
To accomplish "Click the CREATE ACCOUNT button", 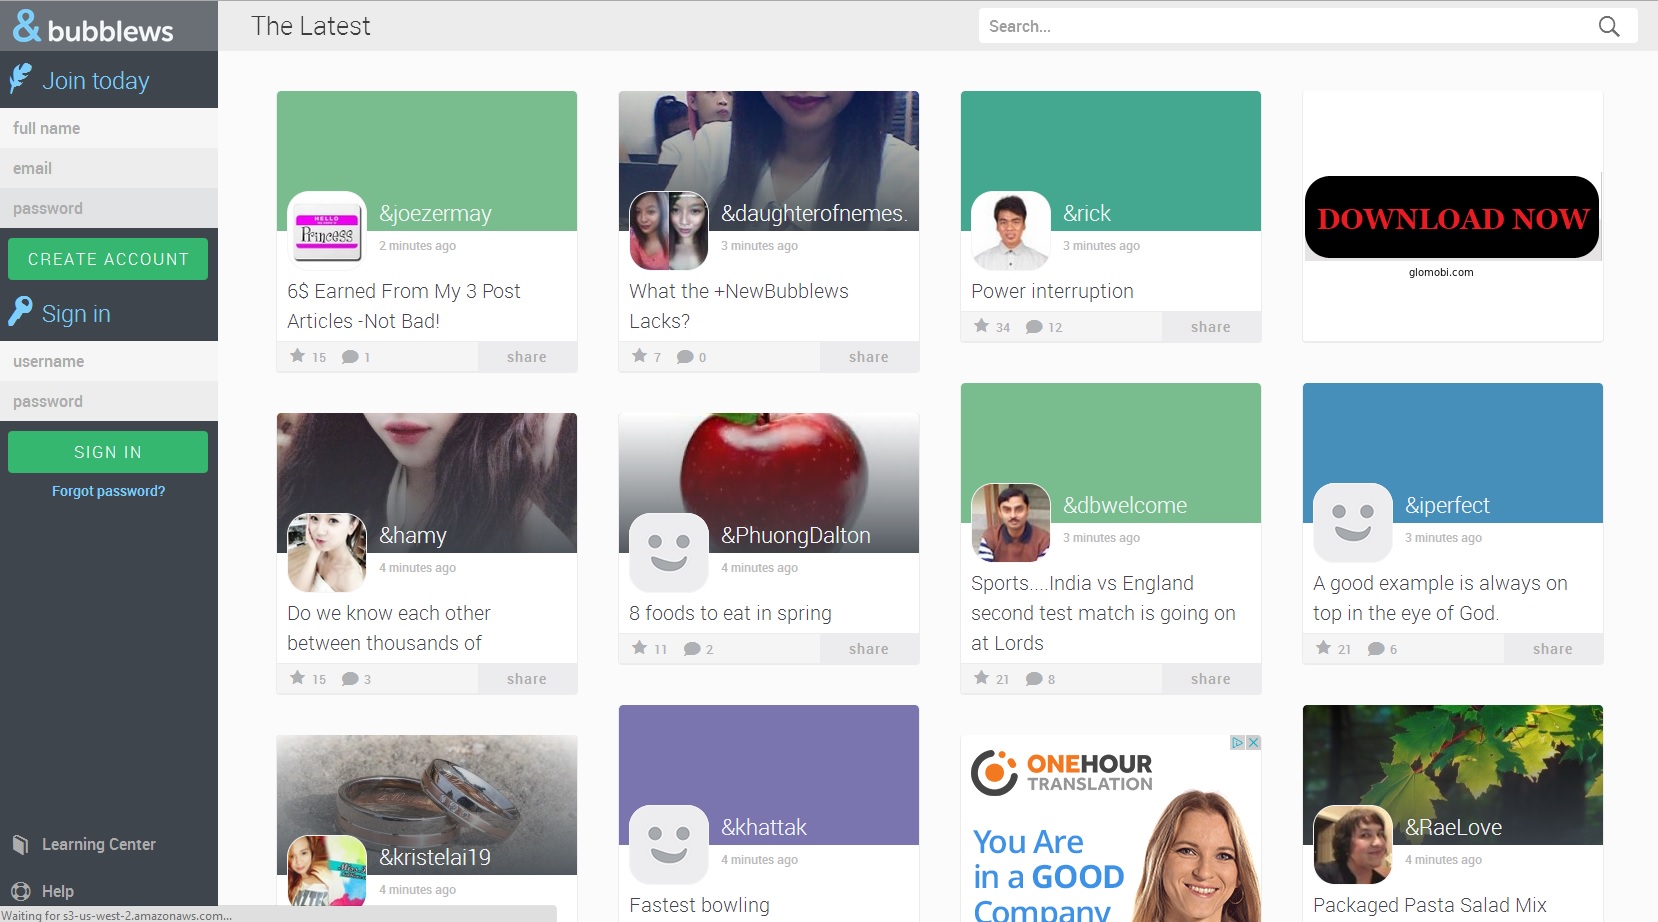I will 108,259.
